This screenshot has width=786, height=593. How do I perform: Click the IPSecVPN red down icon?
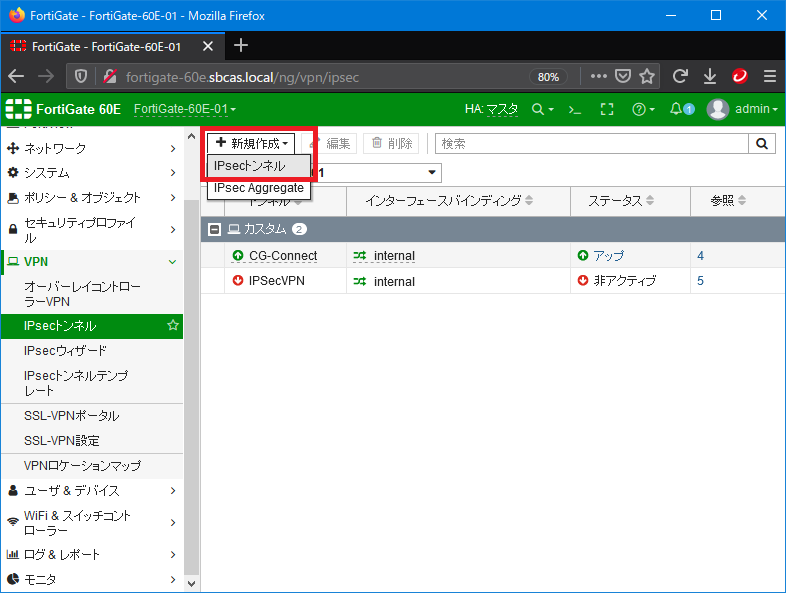pyautogui.click(x=238, y=280)
